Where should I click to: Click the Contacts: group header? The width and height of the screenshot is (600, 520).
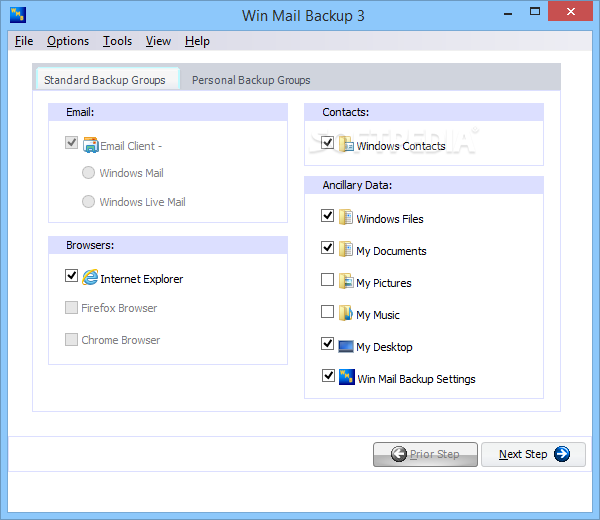click(x=424, y=112)
